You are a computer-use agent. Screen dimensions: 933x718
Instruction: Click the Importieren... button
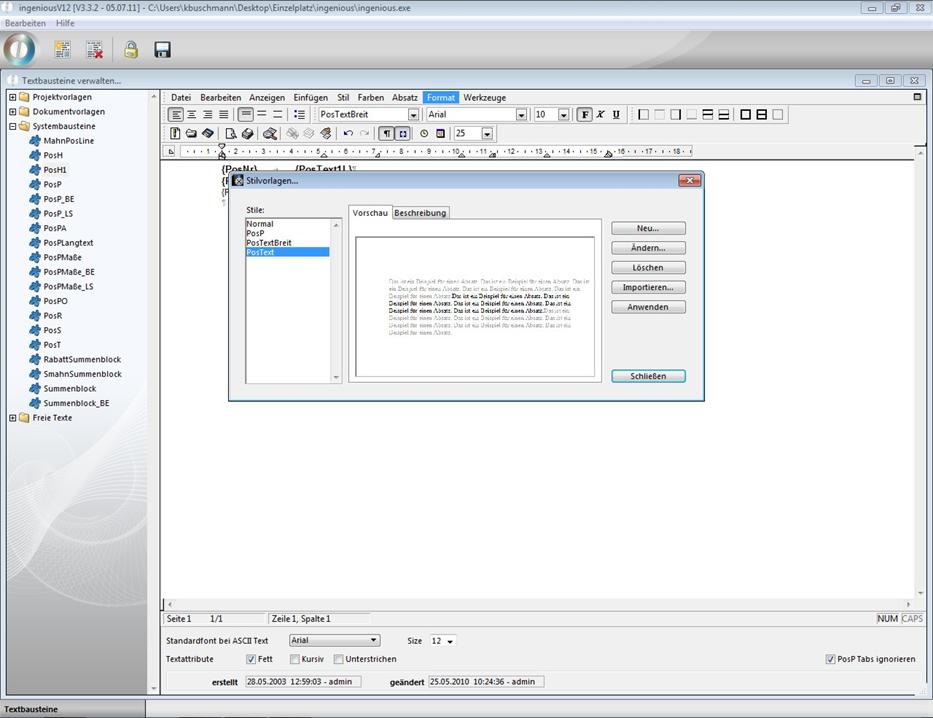click(648, 287)
